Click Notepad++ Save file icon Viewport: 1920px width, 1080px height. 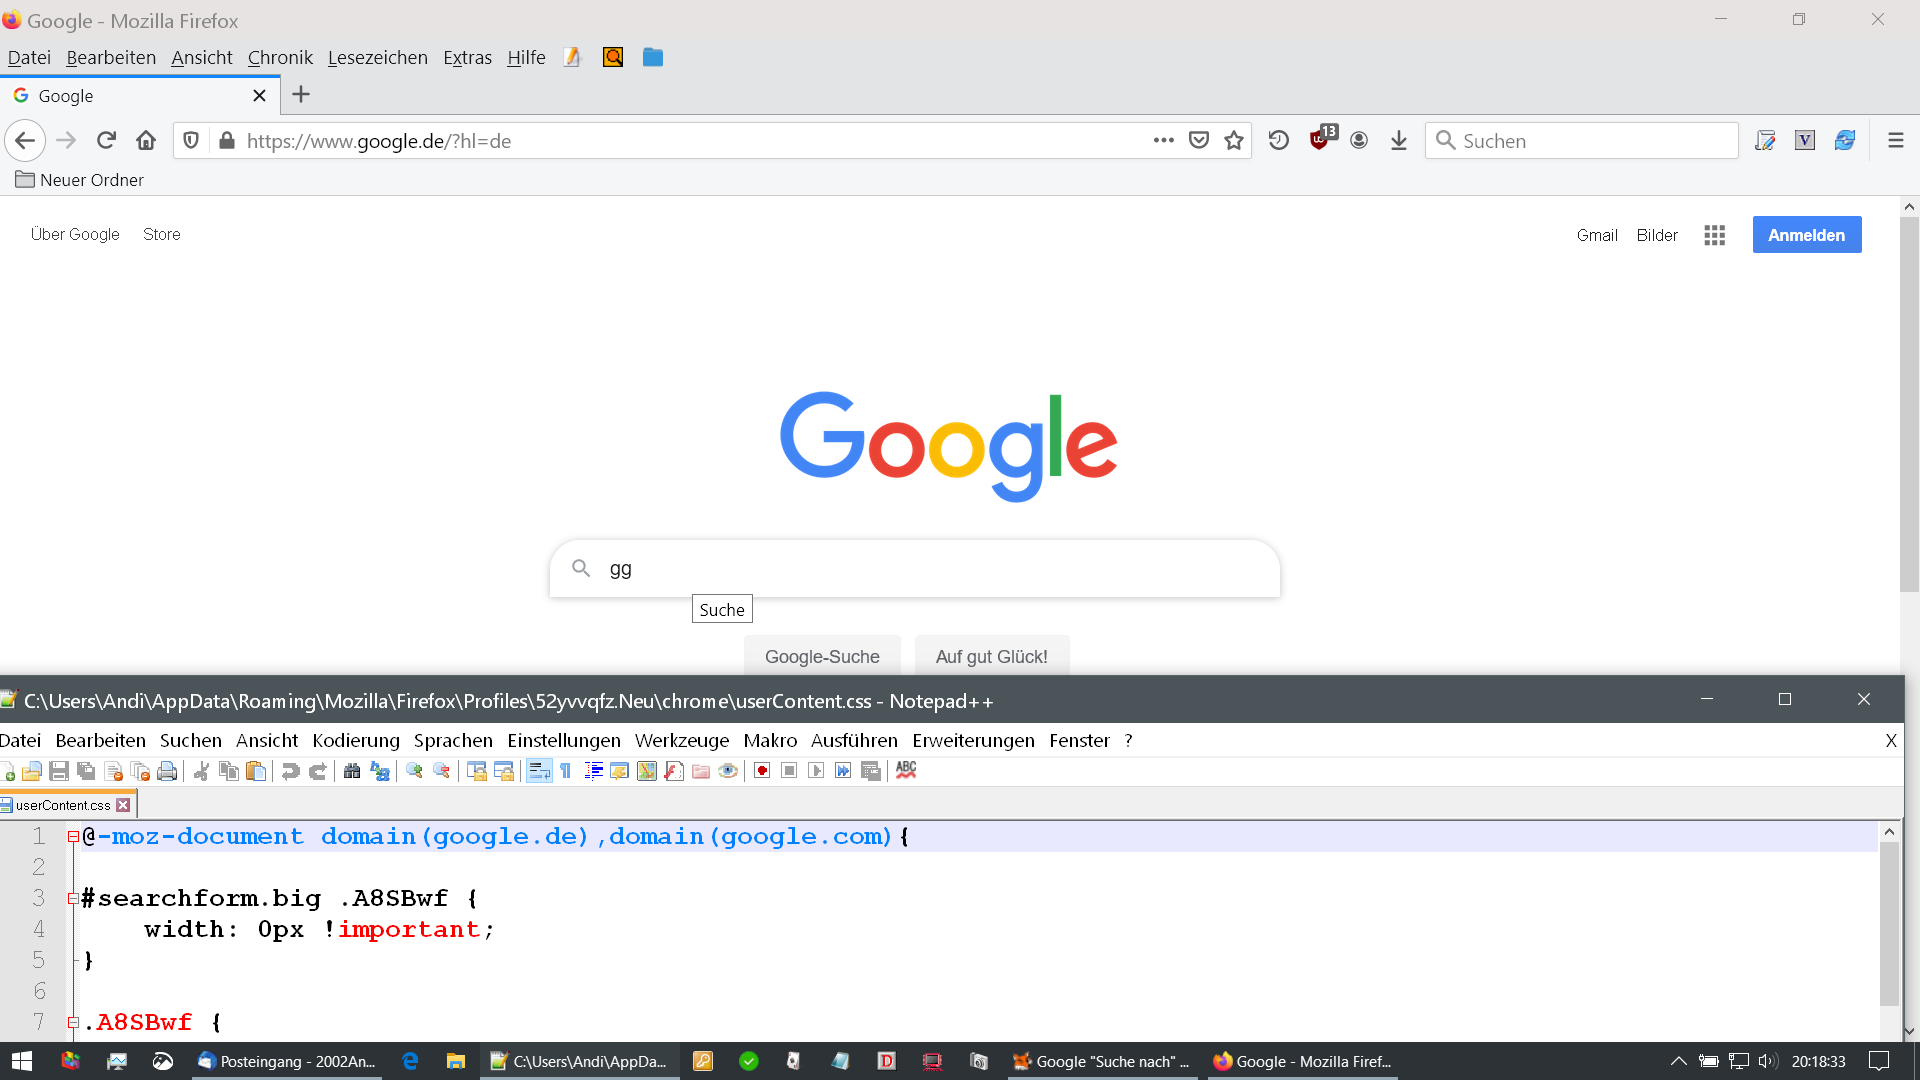point(59,771)
